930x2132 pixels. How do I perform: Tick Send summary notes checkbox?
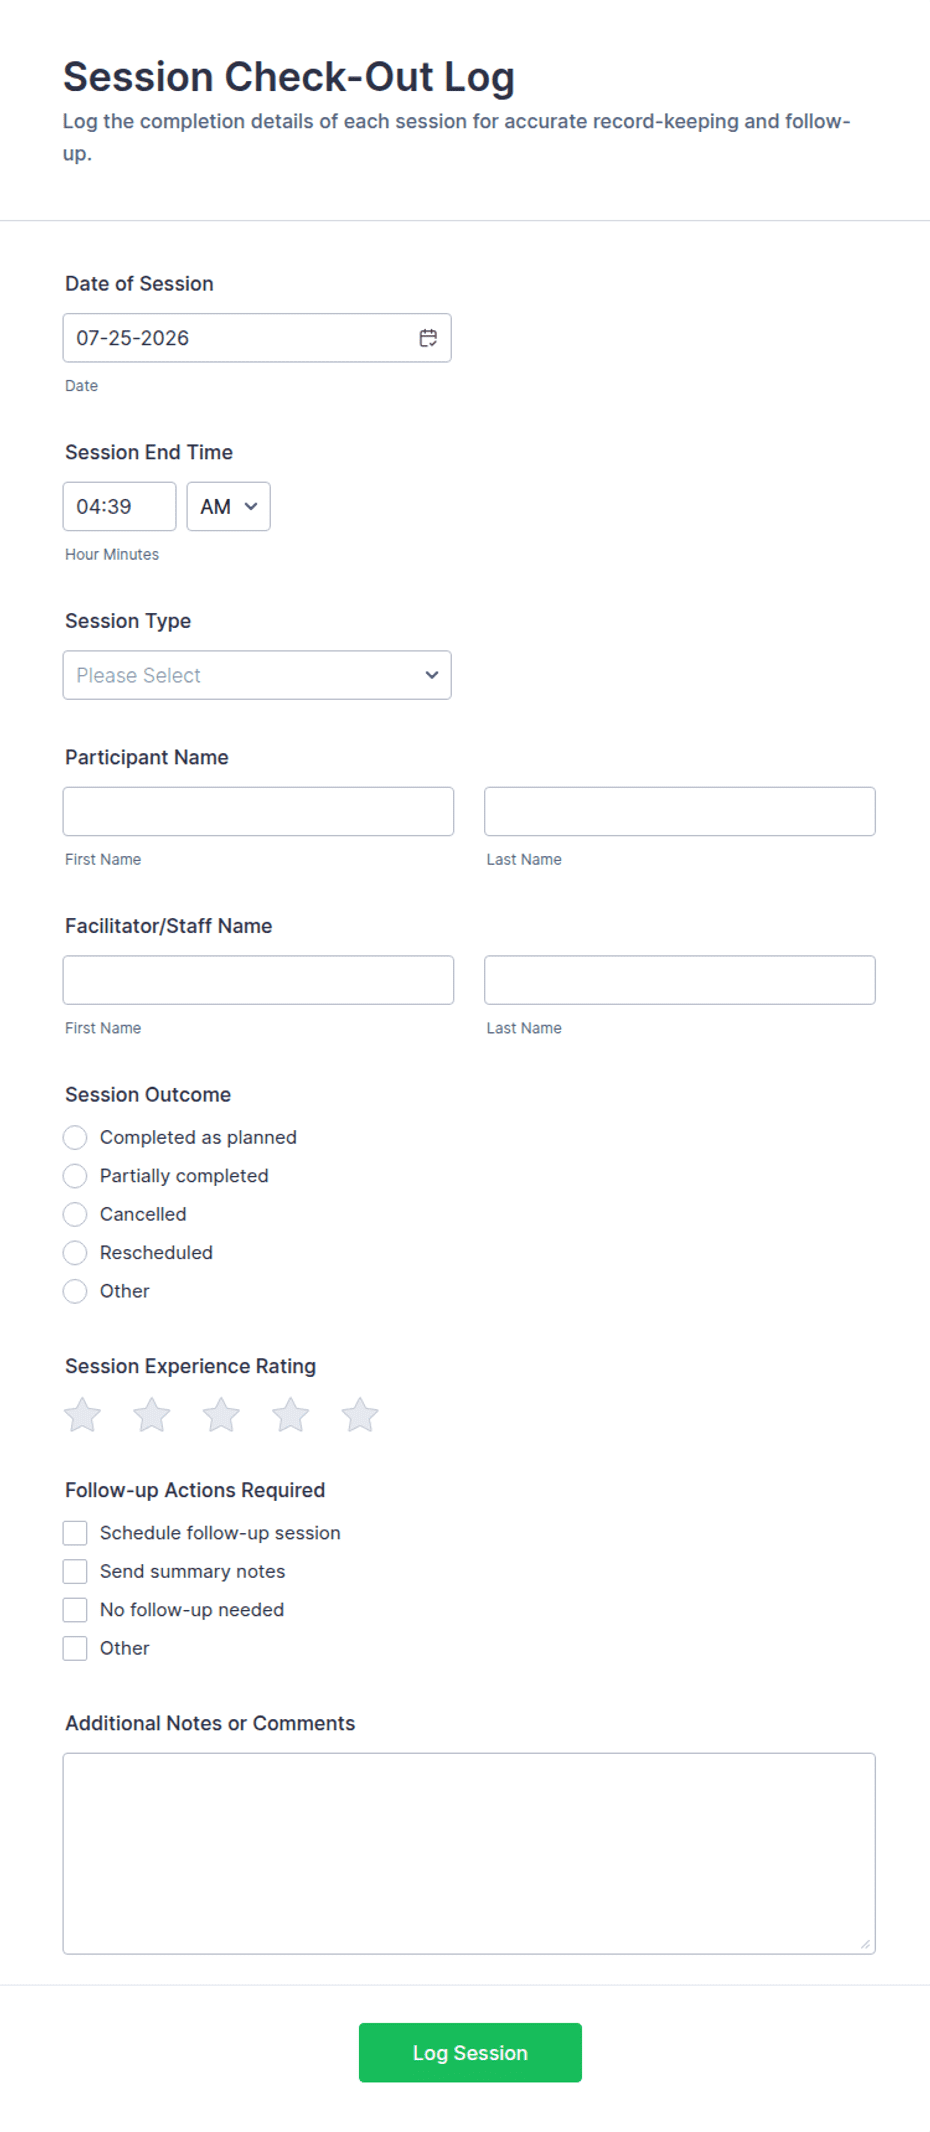(75, 1572)
